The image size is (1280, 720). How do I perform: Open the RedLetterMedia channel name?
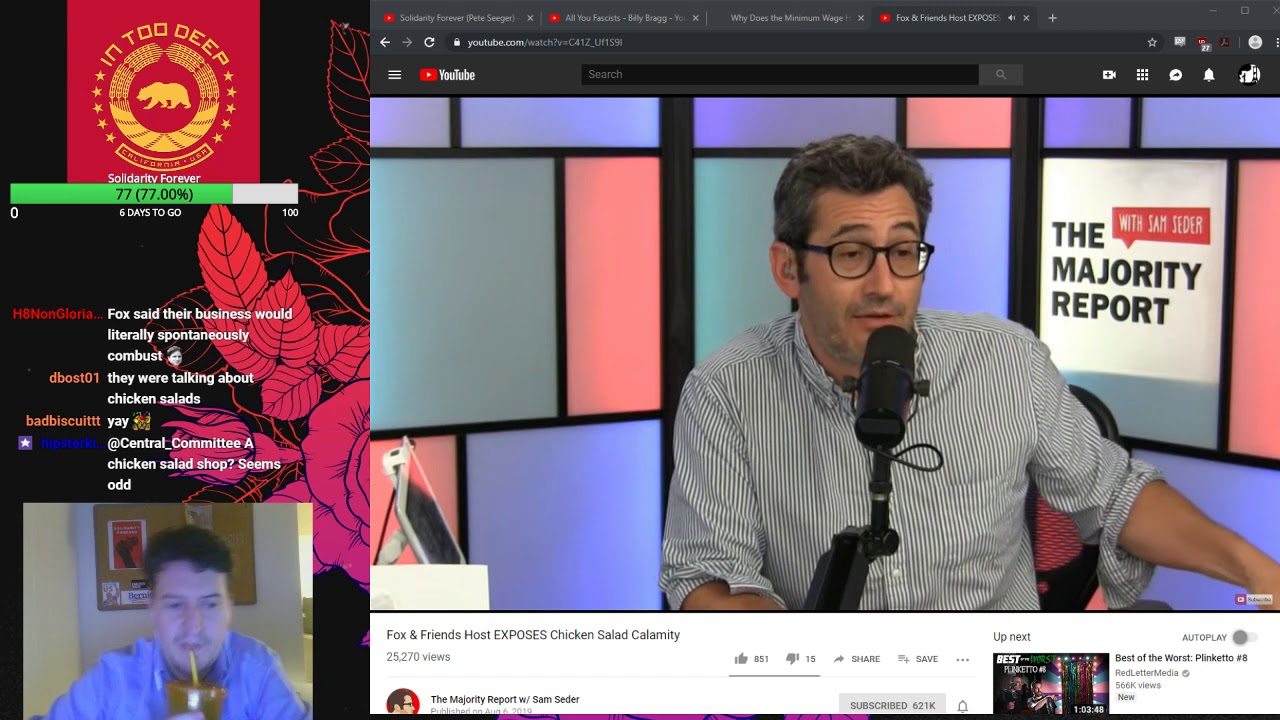(x=1147, y=673)
